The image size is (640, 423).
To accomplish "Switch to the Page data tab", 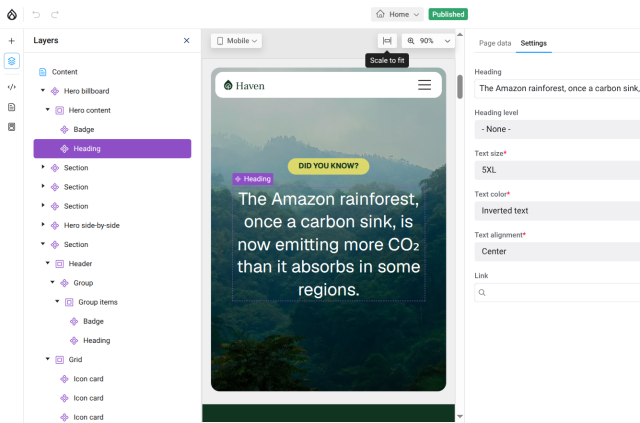I will click(495, 43).
